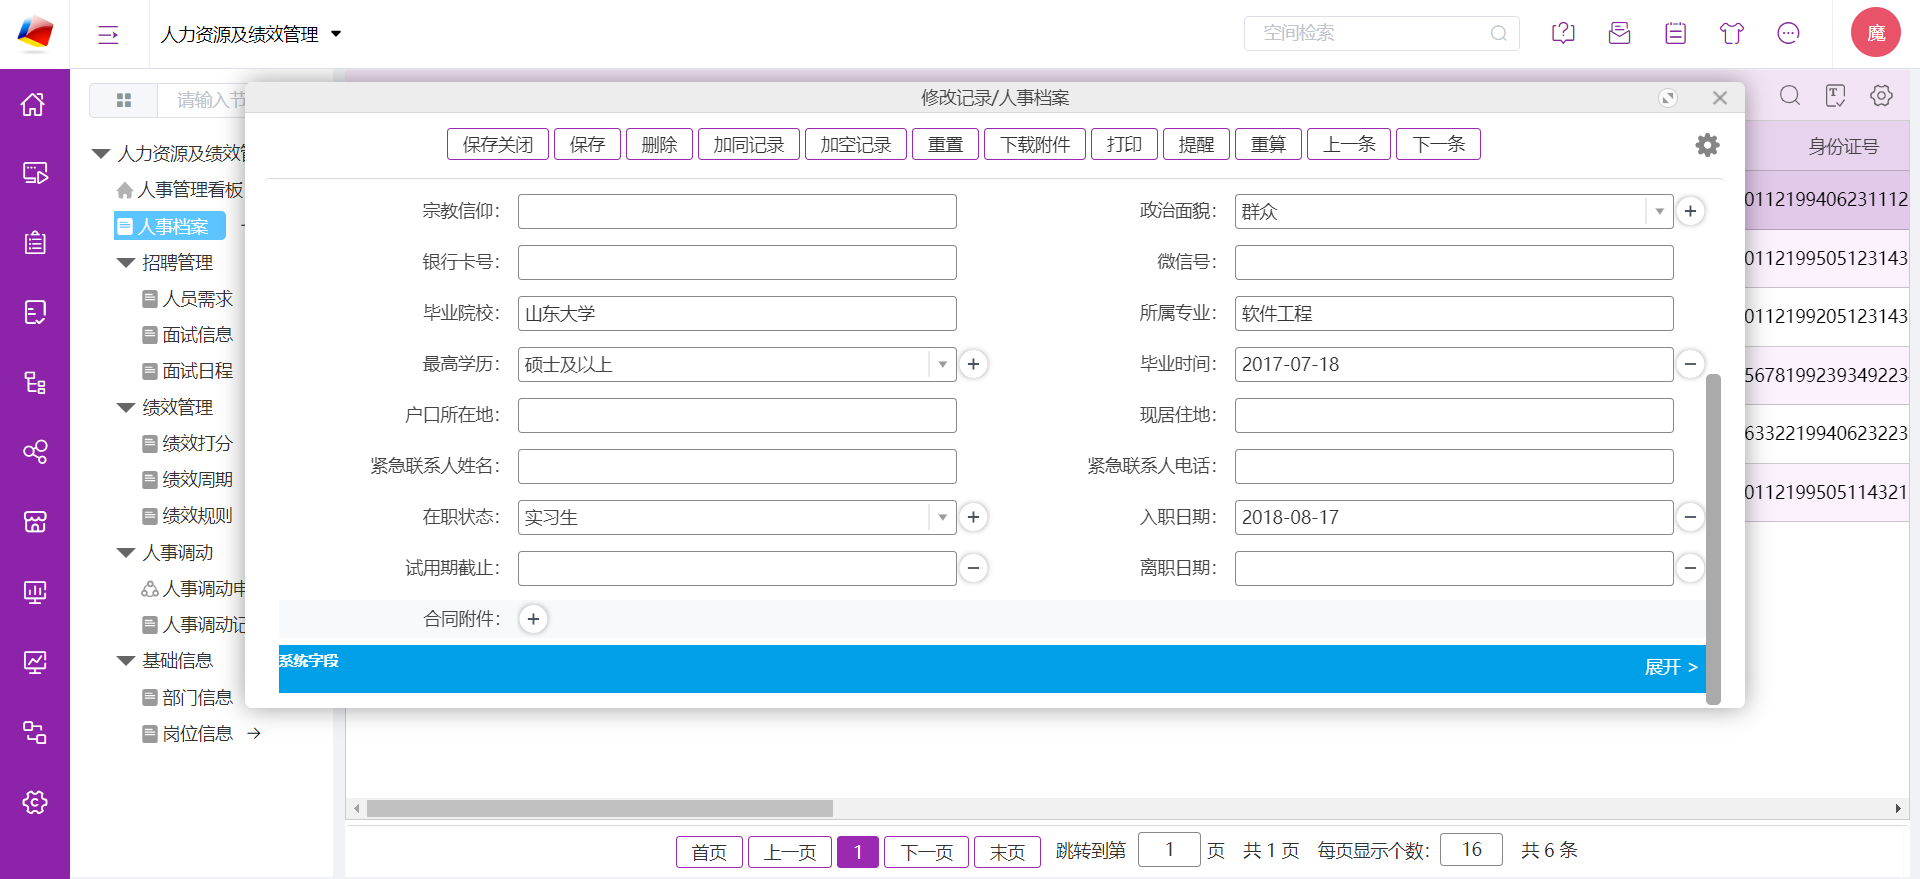Click the table horizontal scrollbar thumb
Image resolution: width=1920 pixels, height=879 pixels.
599,808
